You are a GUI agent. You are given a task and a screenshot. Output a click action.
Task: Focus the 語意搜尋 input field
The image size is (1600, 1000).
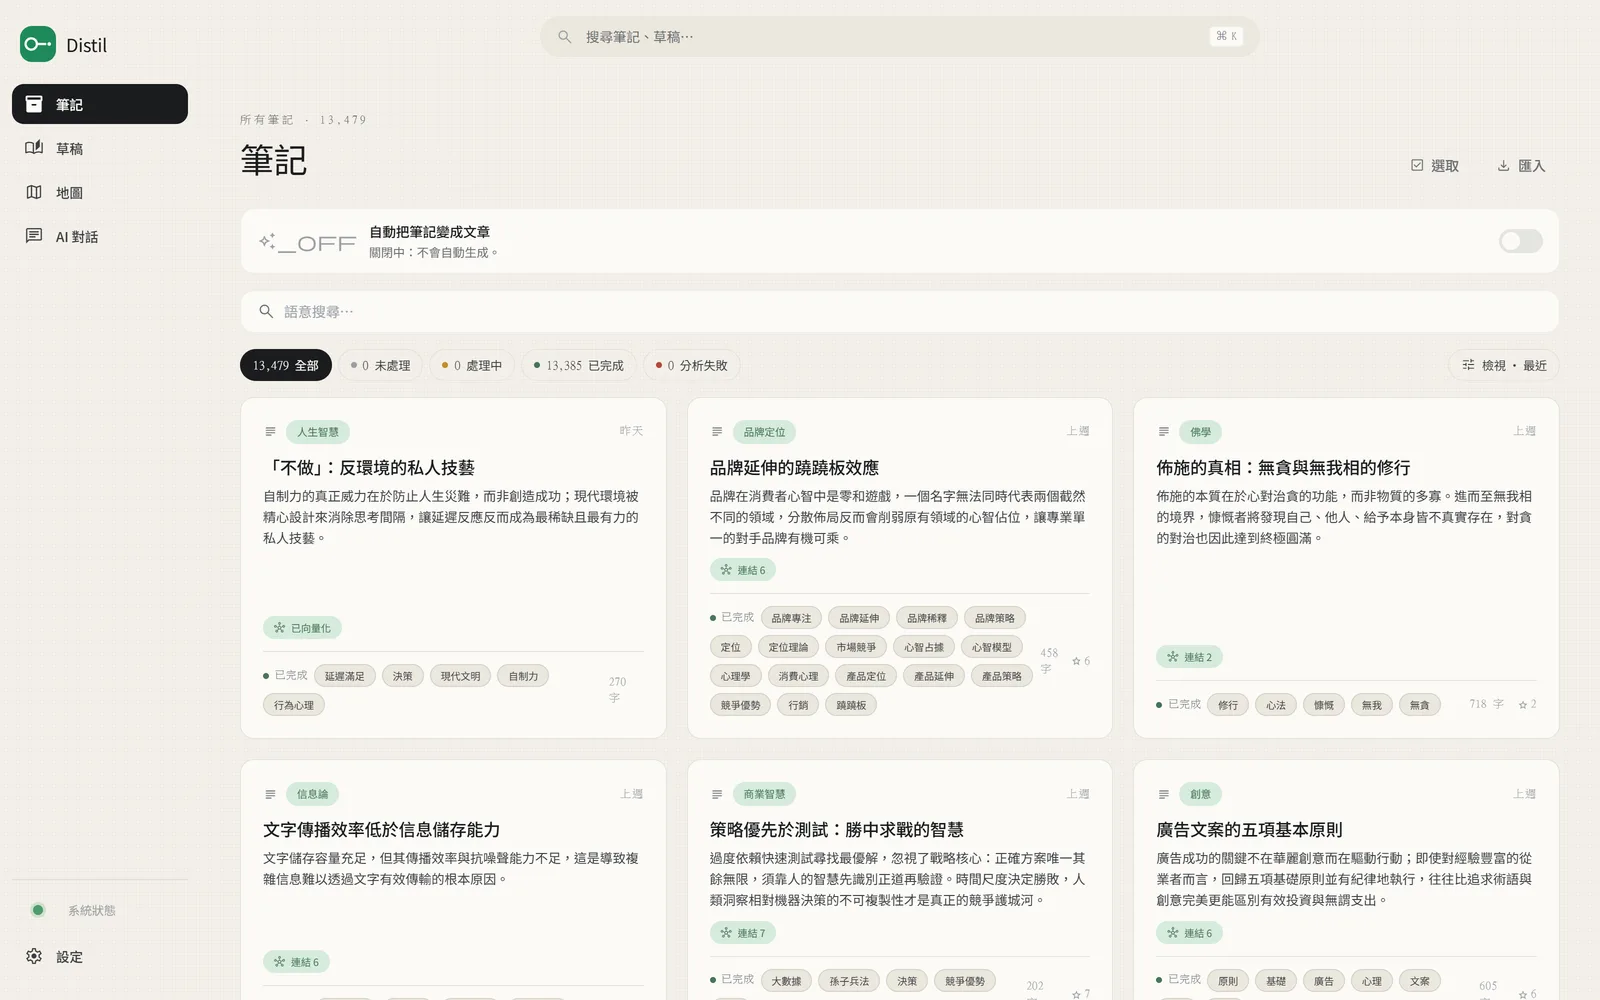point(899,311)
